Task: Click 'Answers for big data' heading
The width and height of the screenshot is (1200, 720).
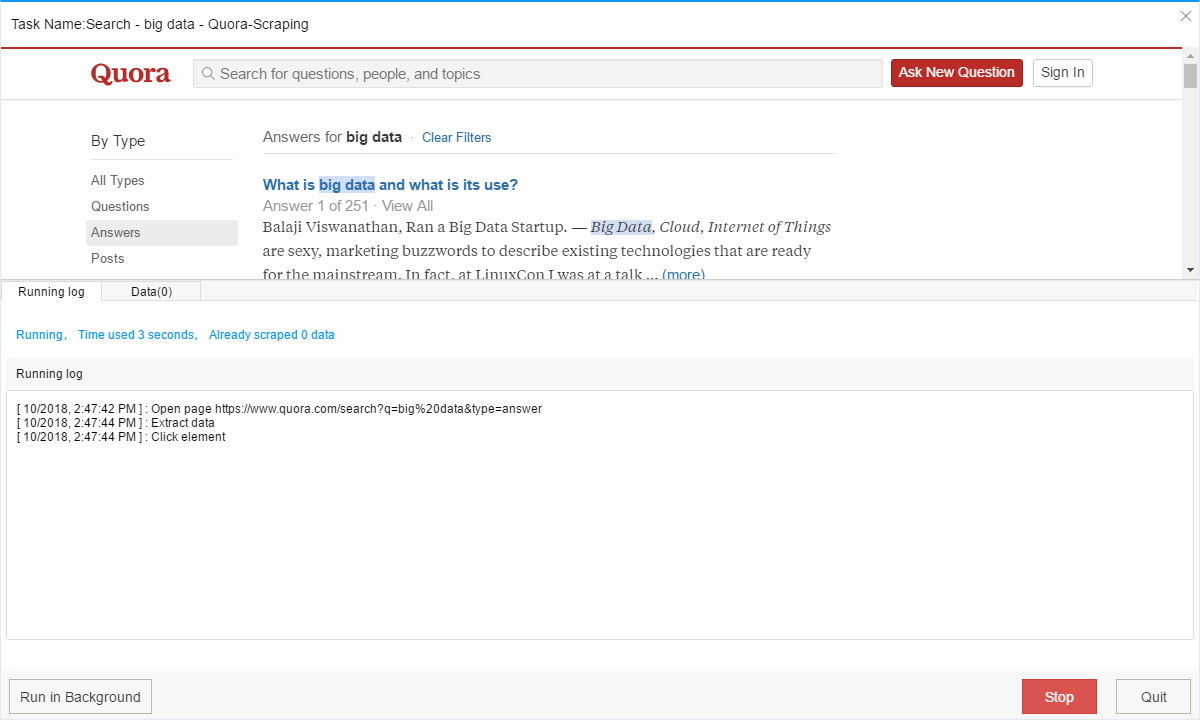Action: [332, 137]
